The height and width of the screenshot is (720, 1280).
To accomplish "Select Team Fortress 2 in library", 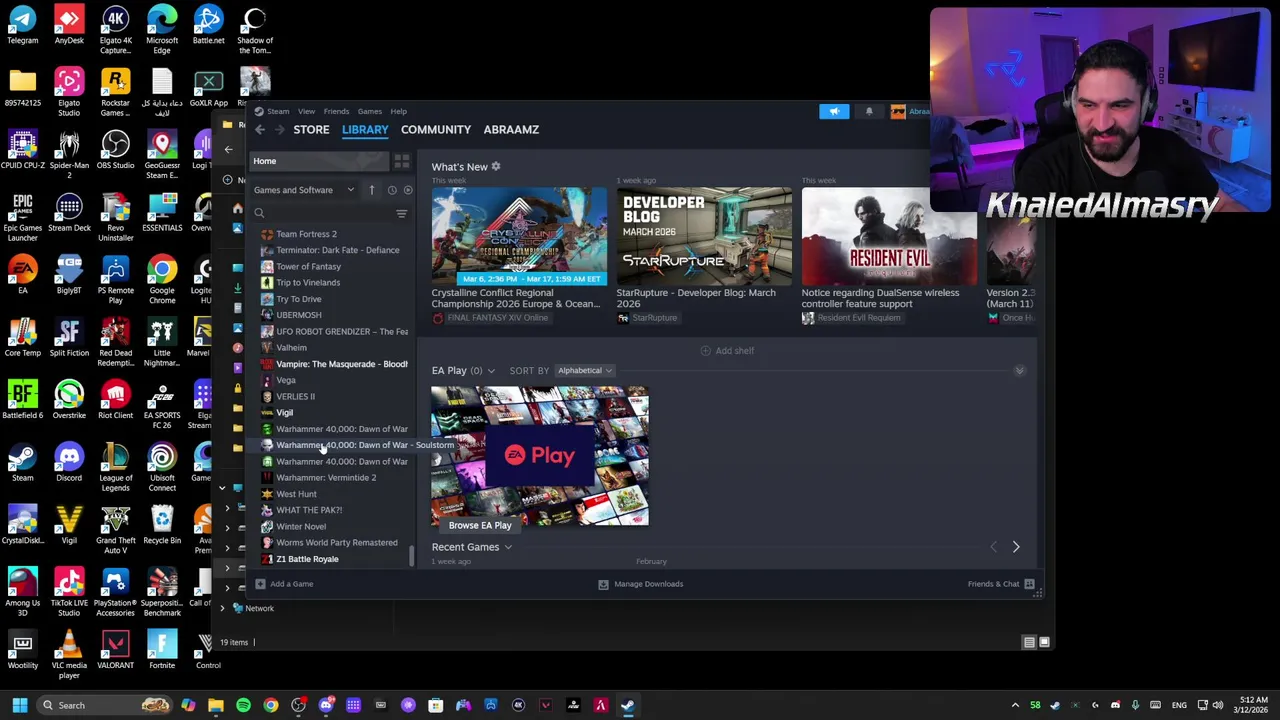I will pos(306,234).
